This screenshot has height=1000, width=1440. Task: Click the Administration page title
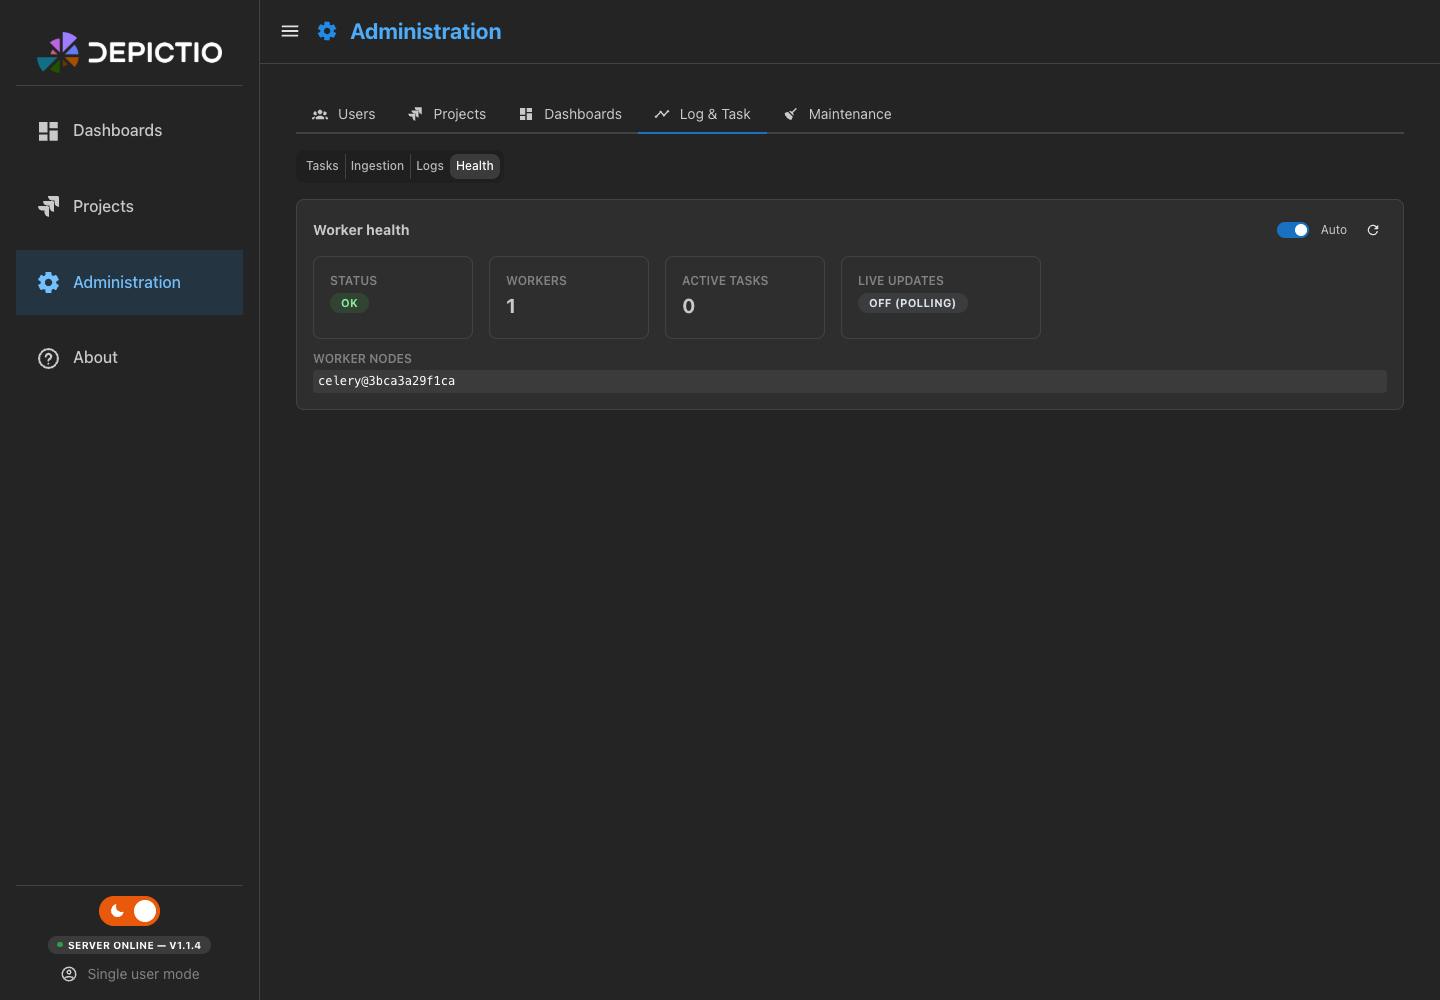(x=426, y=31)
